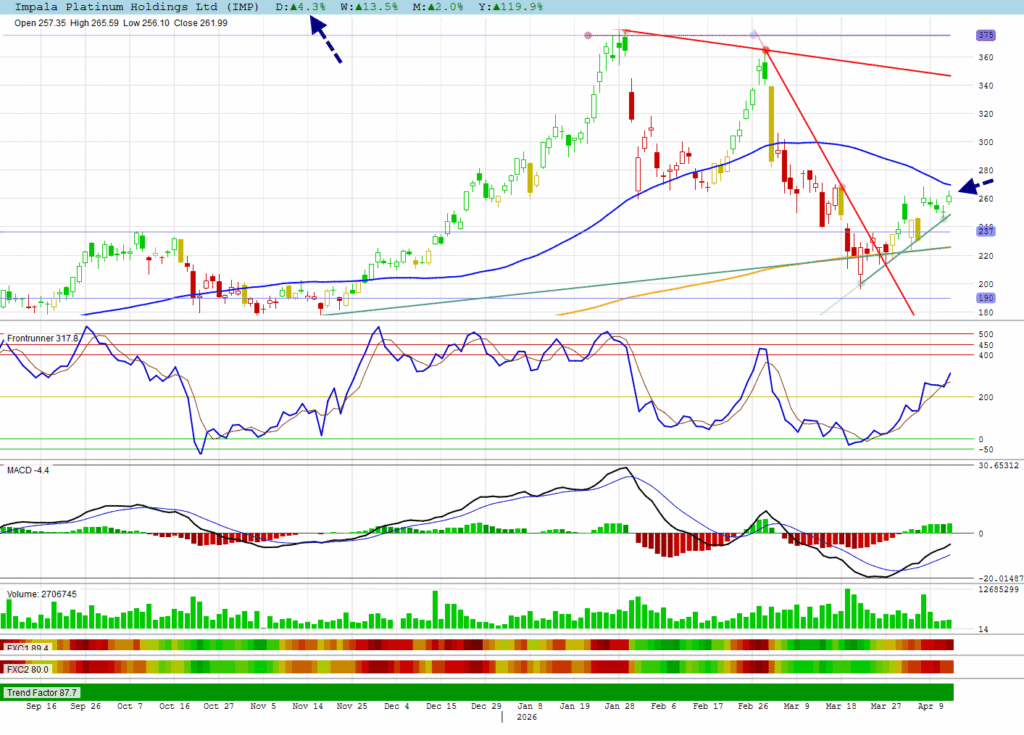
Task: Click the 190 price level label
Action: tap(986, 298)
